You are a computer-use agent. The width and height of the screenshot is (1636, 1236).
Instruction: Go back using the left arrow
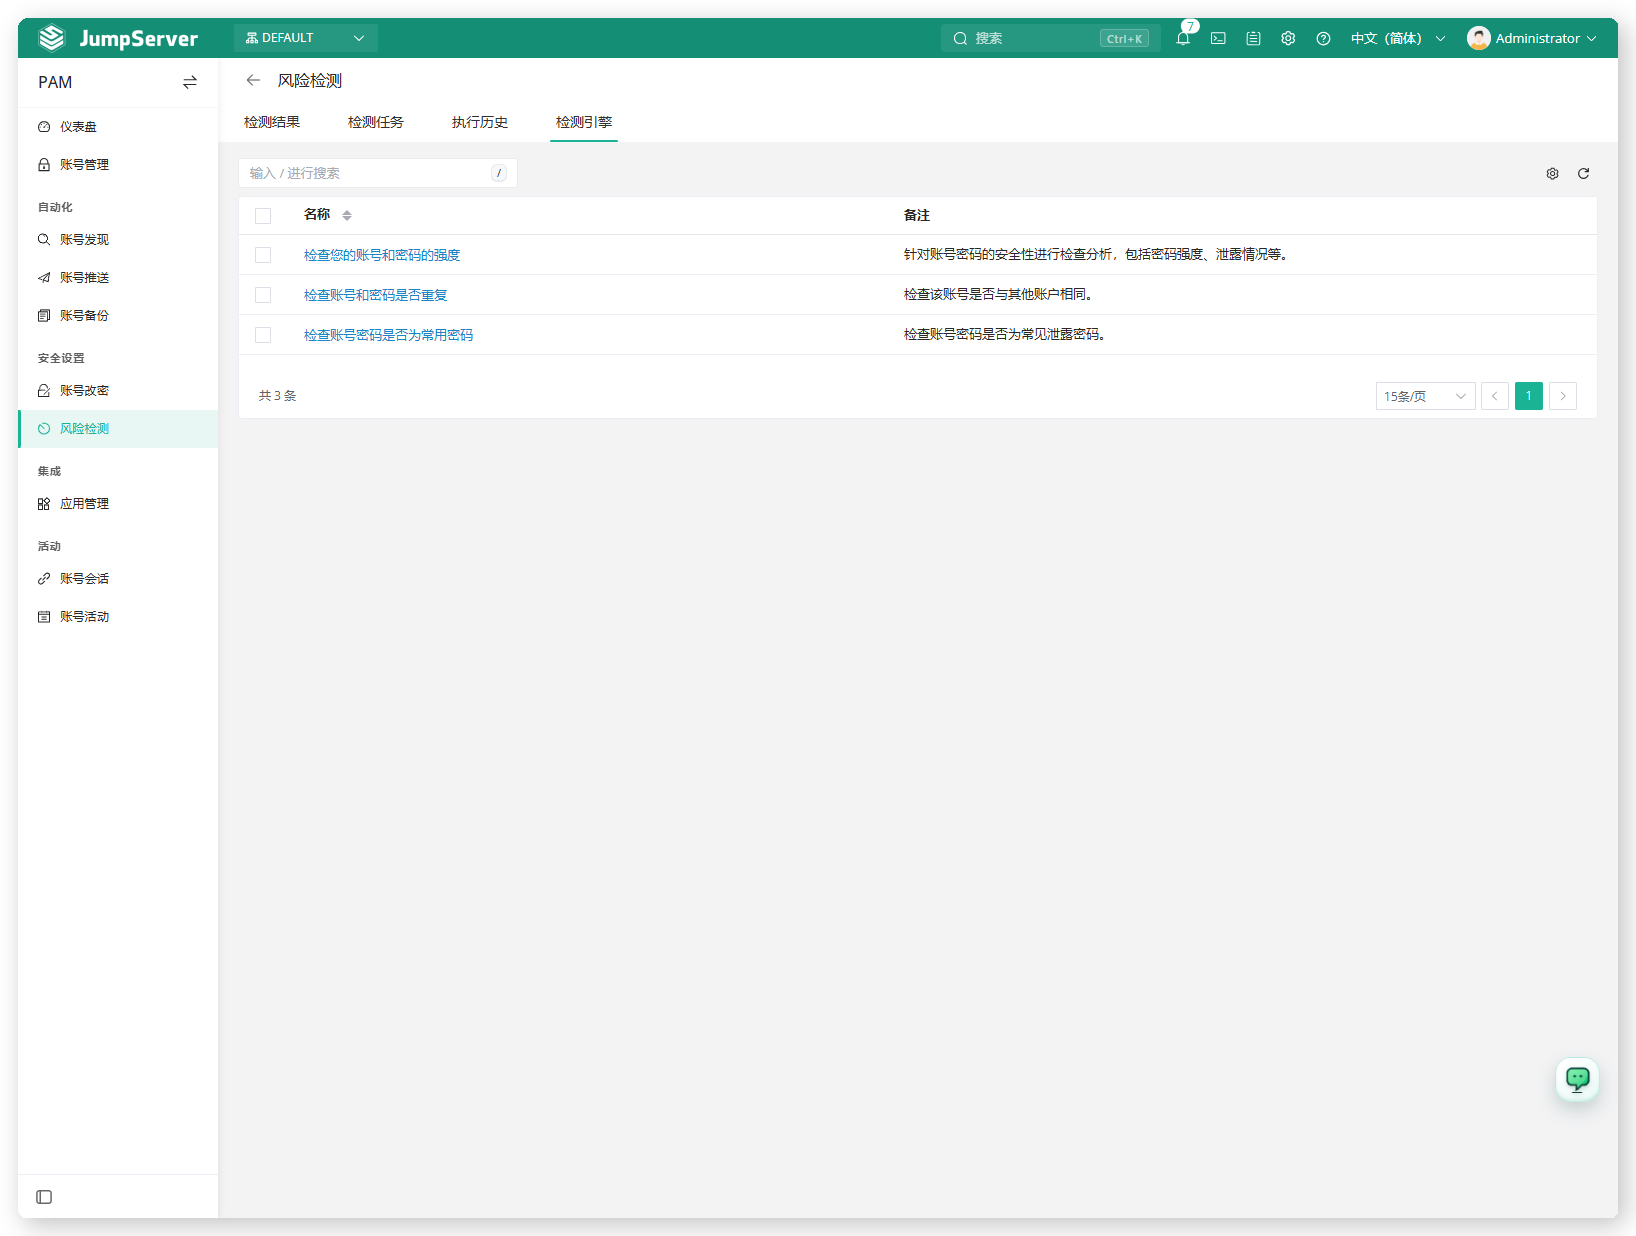click(x=253, y=80)
